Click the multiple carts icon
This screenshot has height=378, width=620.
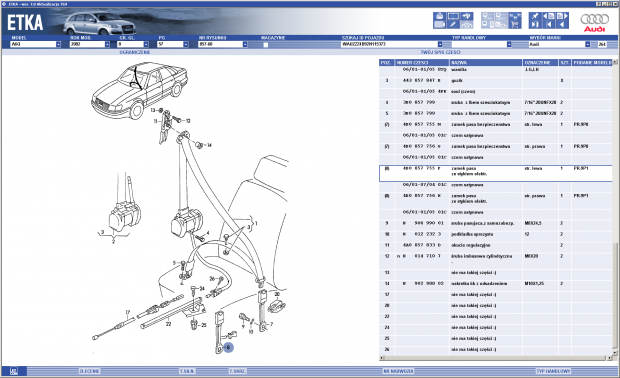pyautogui.click(x=515, y=16)
